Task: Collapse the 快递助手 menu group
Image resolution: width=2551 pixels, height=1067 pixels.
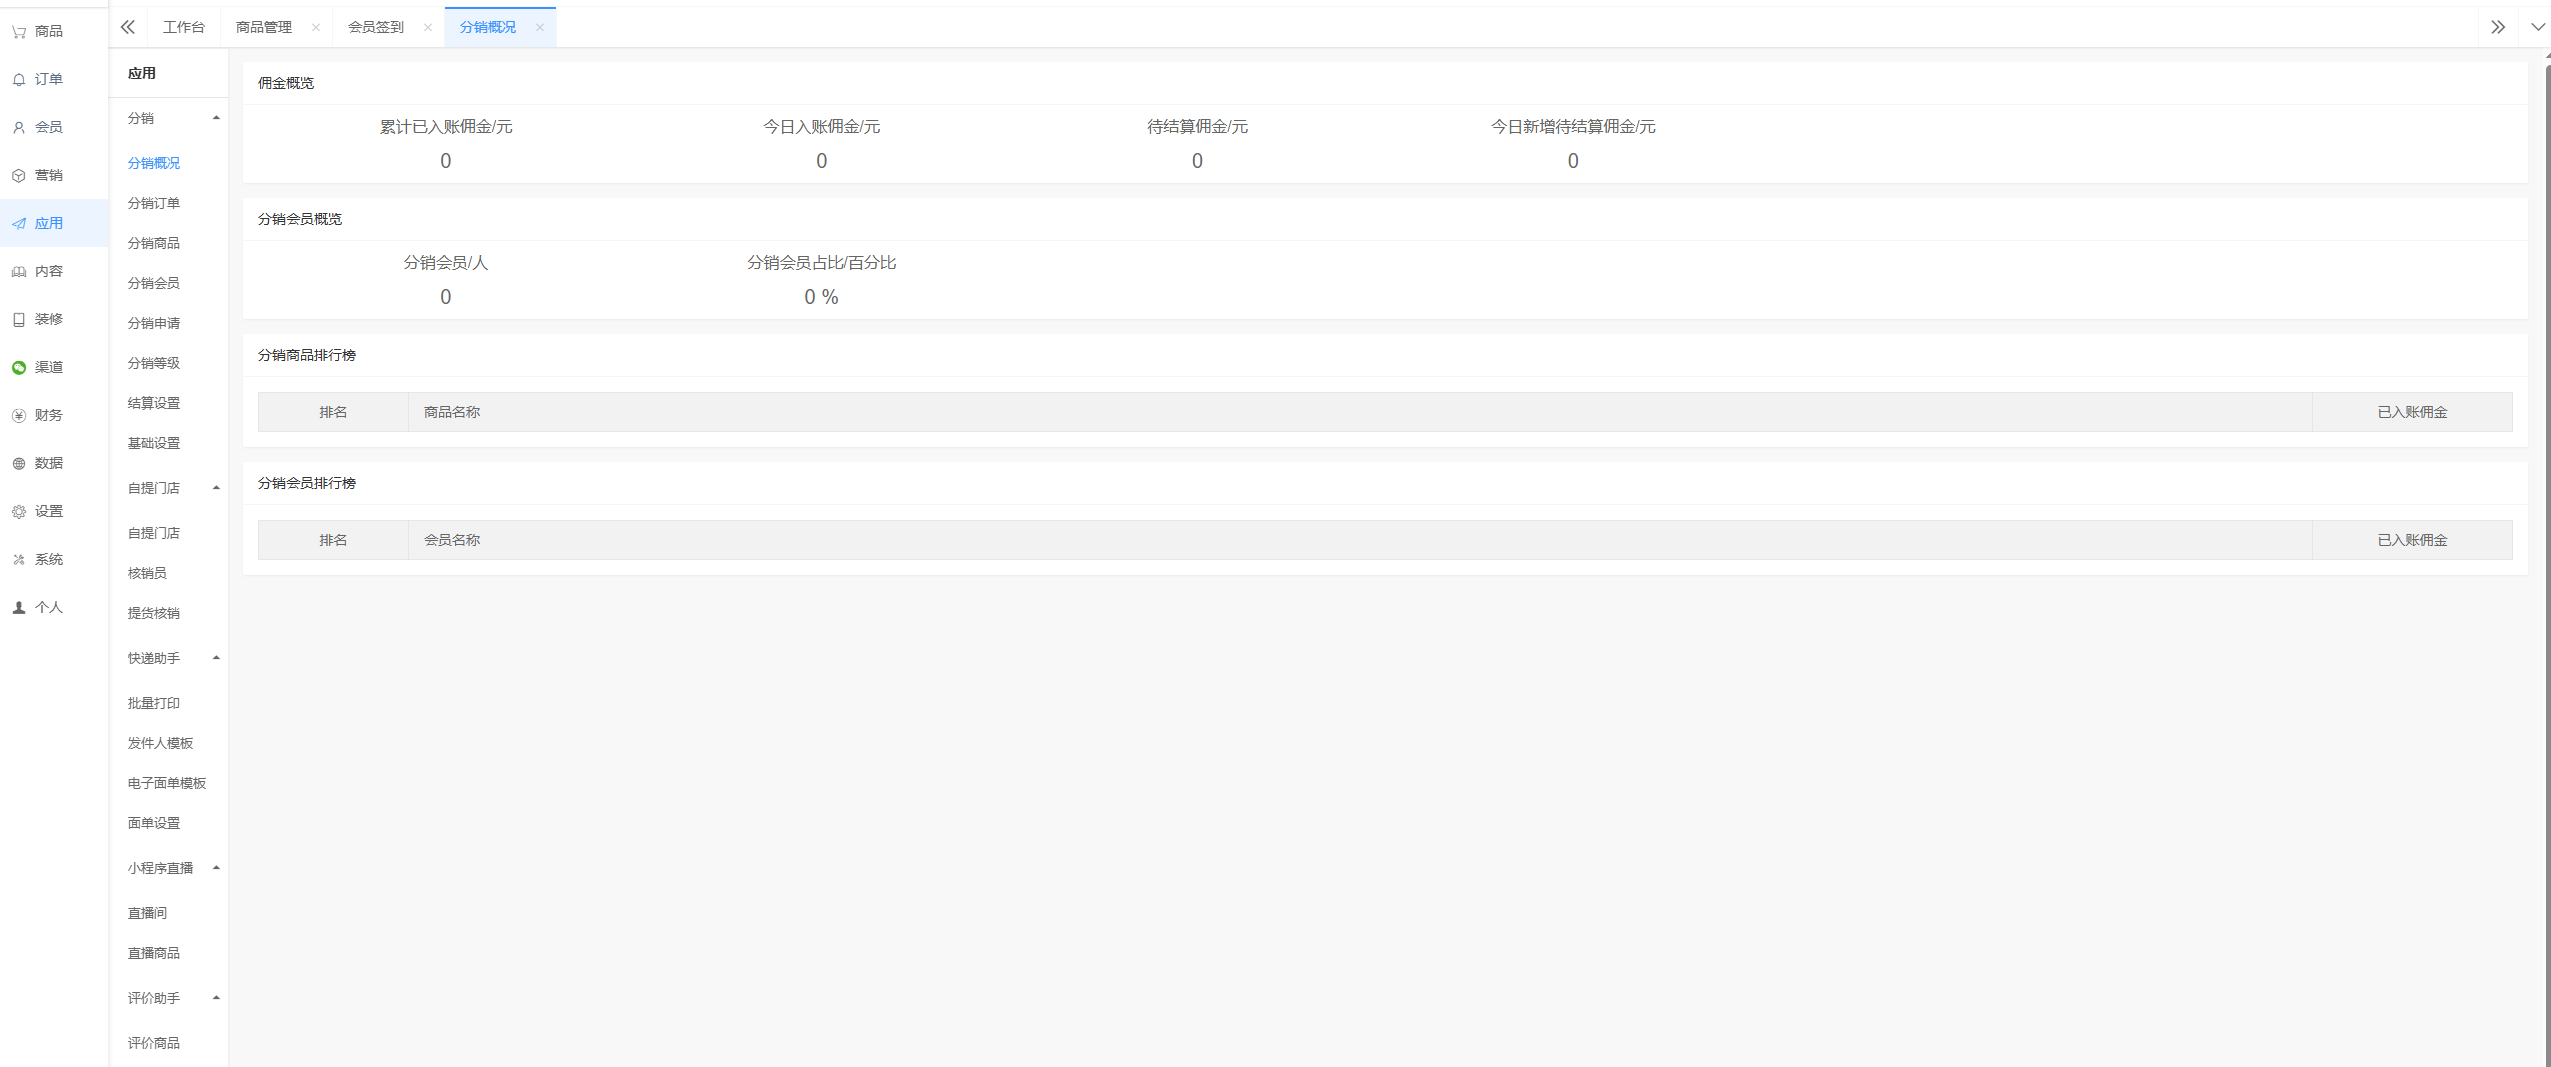Action: (216, 658)
